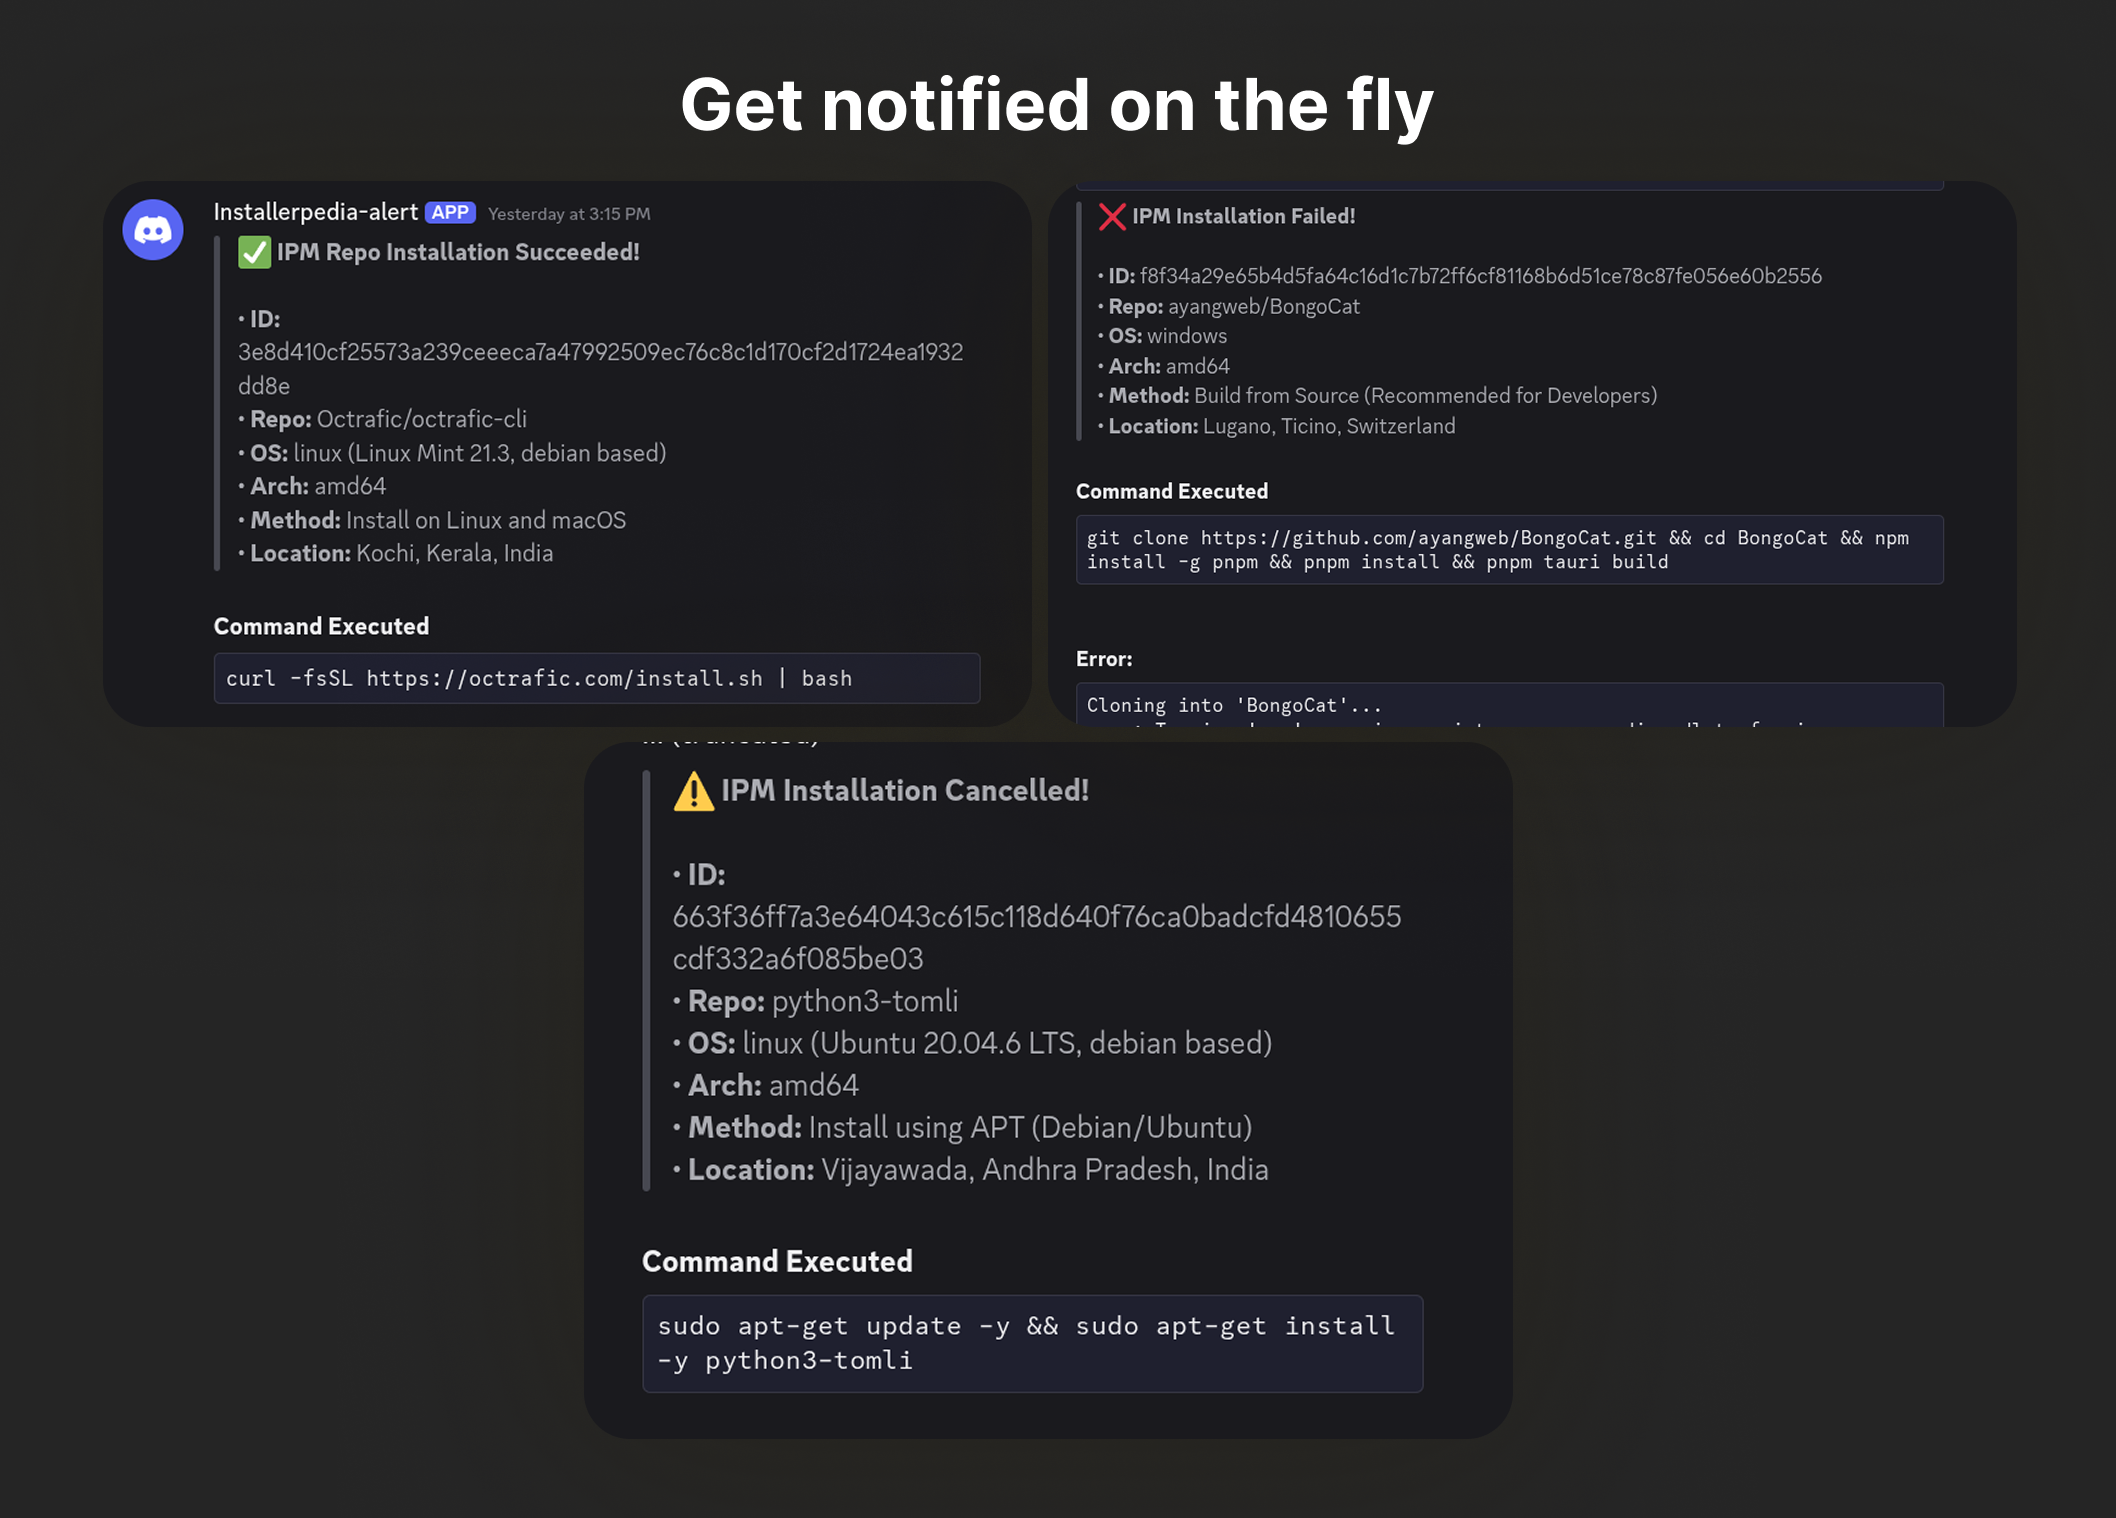Select the git clone BongoCat command block

click(1508, 550)
